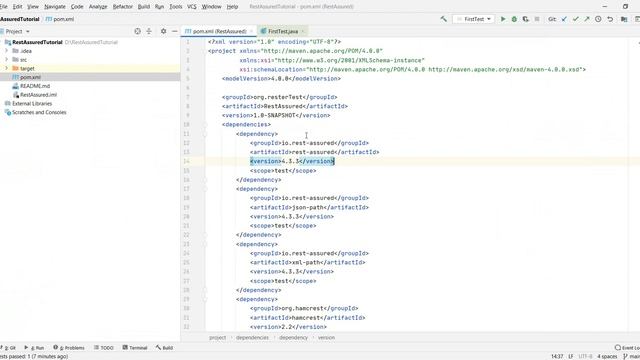Viewport: 640px width, 360px height.
Task: Open the Refactor menu
Action: [x=122, y=7]
